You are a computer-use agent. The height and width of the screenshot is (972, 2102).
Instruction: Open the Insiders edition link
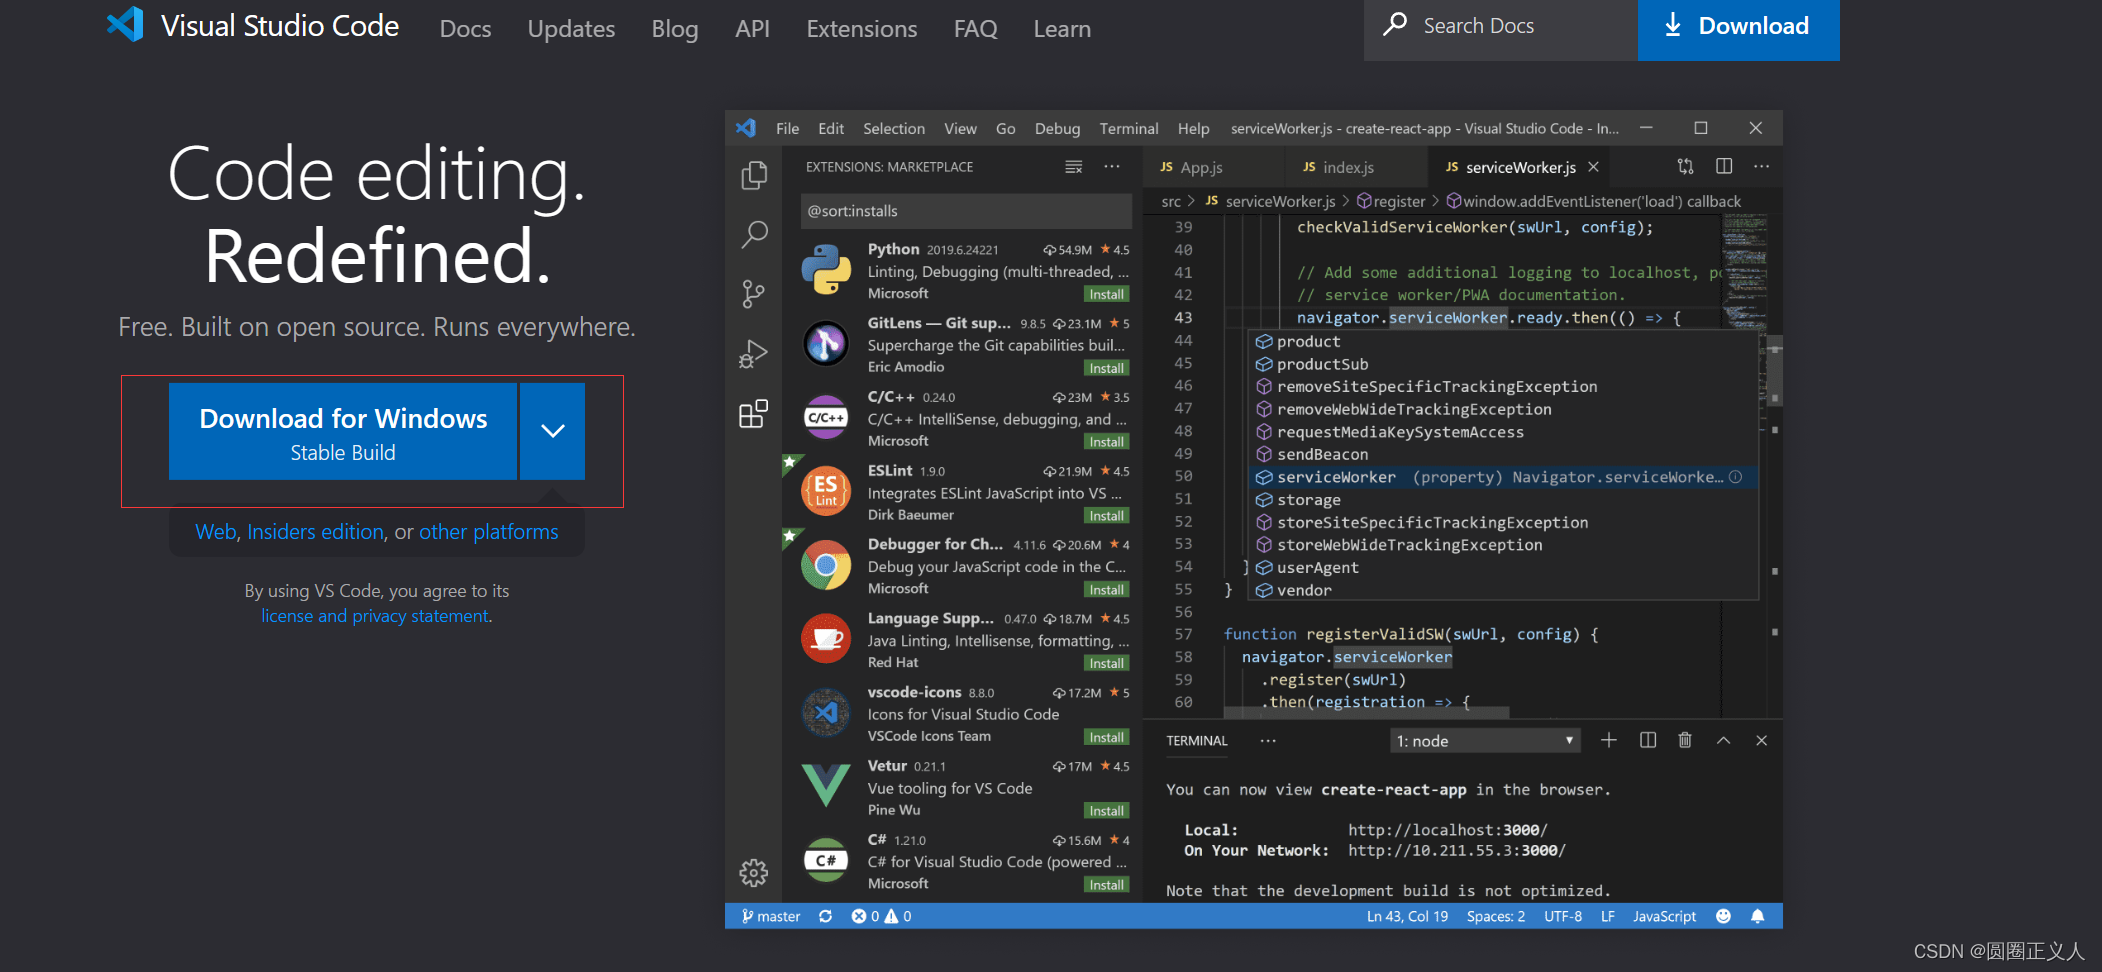tap(315, 532)
